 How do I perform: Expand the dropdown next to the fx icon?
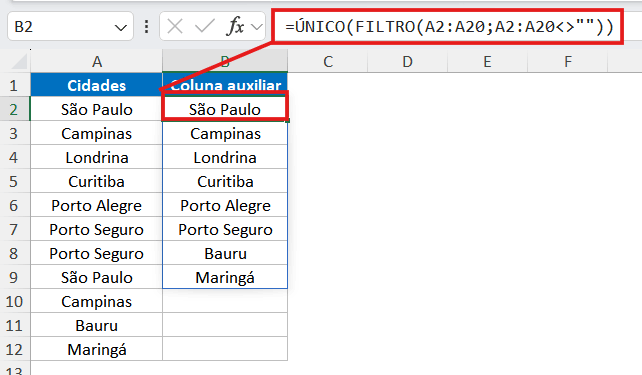(x=257, y=27)
